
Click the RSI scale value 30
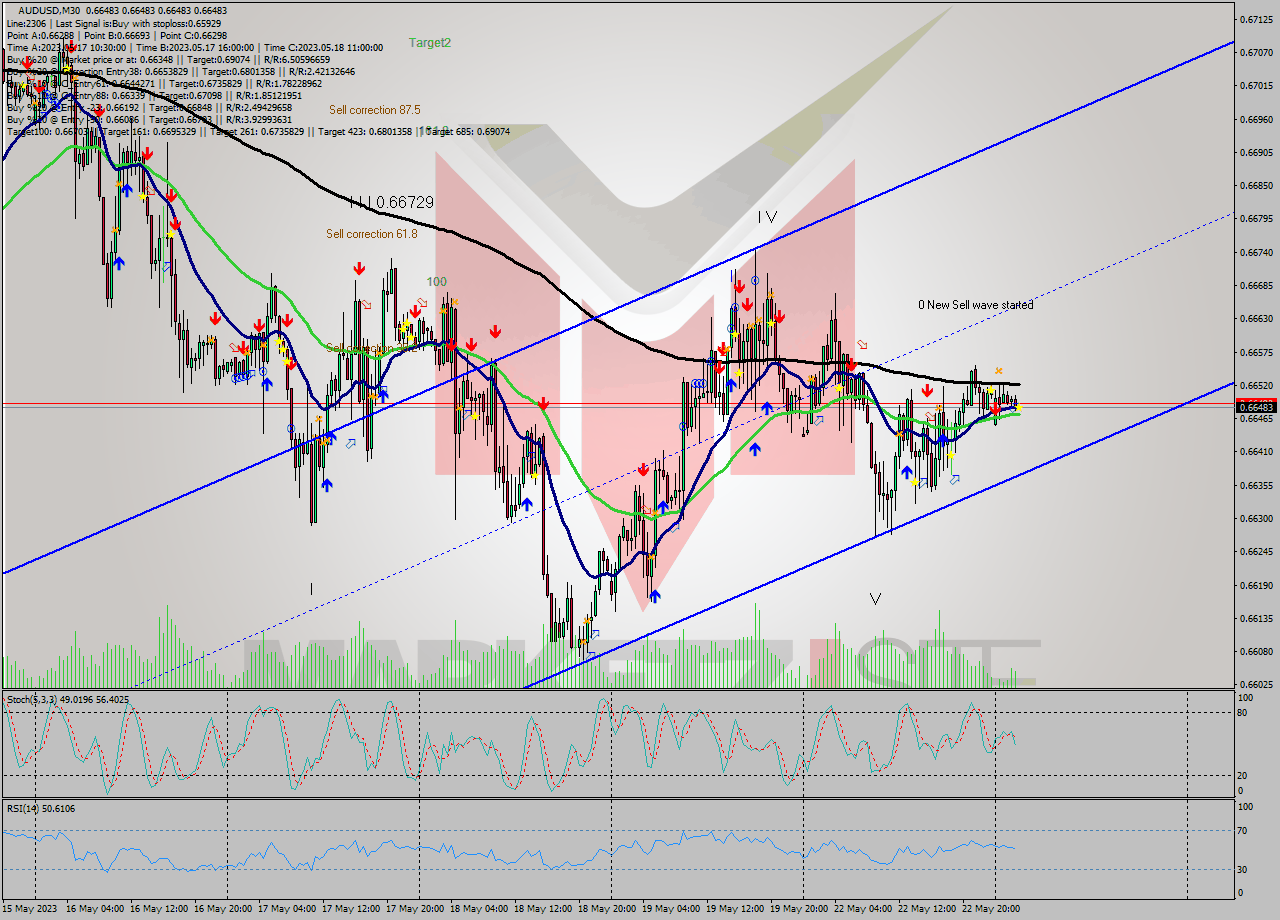click(x=1242, y=869)
